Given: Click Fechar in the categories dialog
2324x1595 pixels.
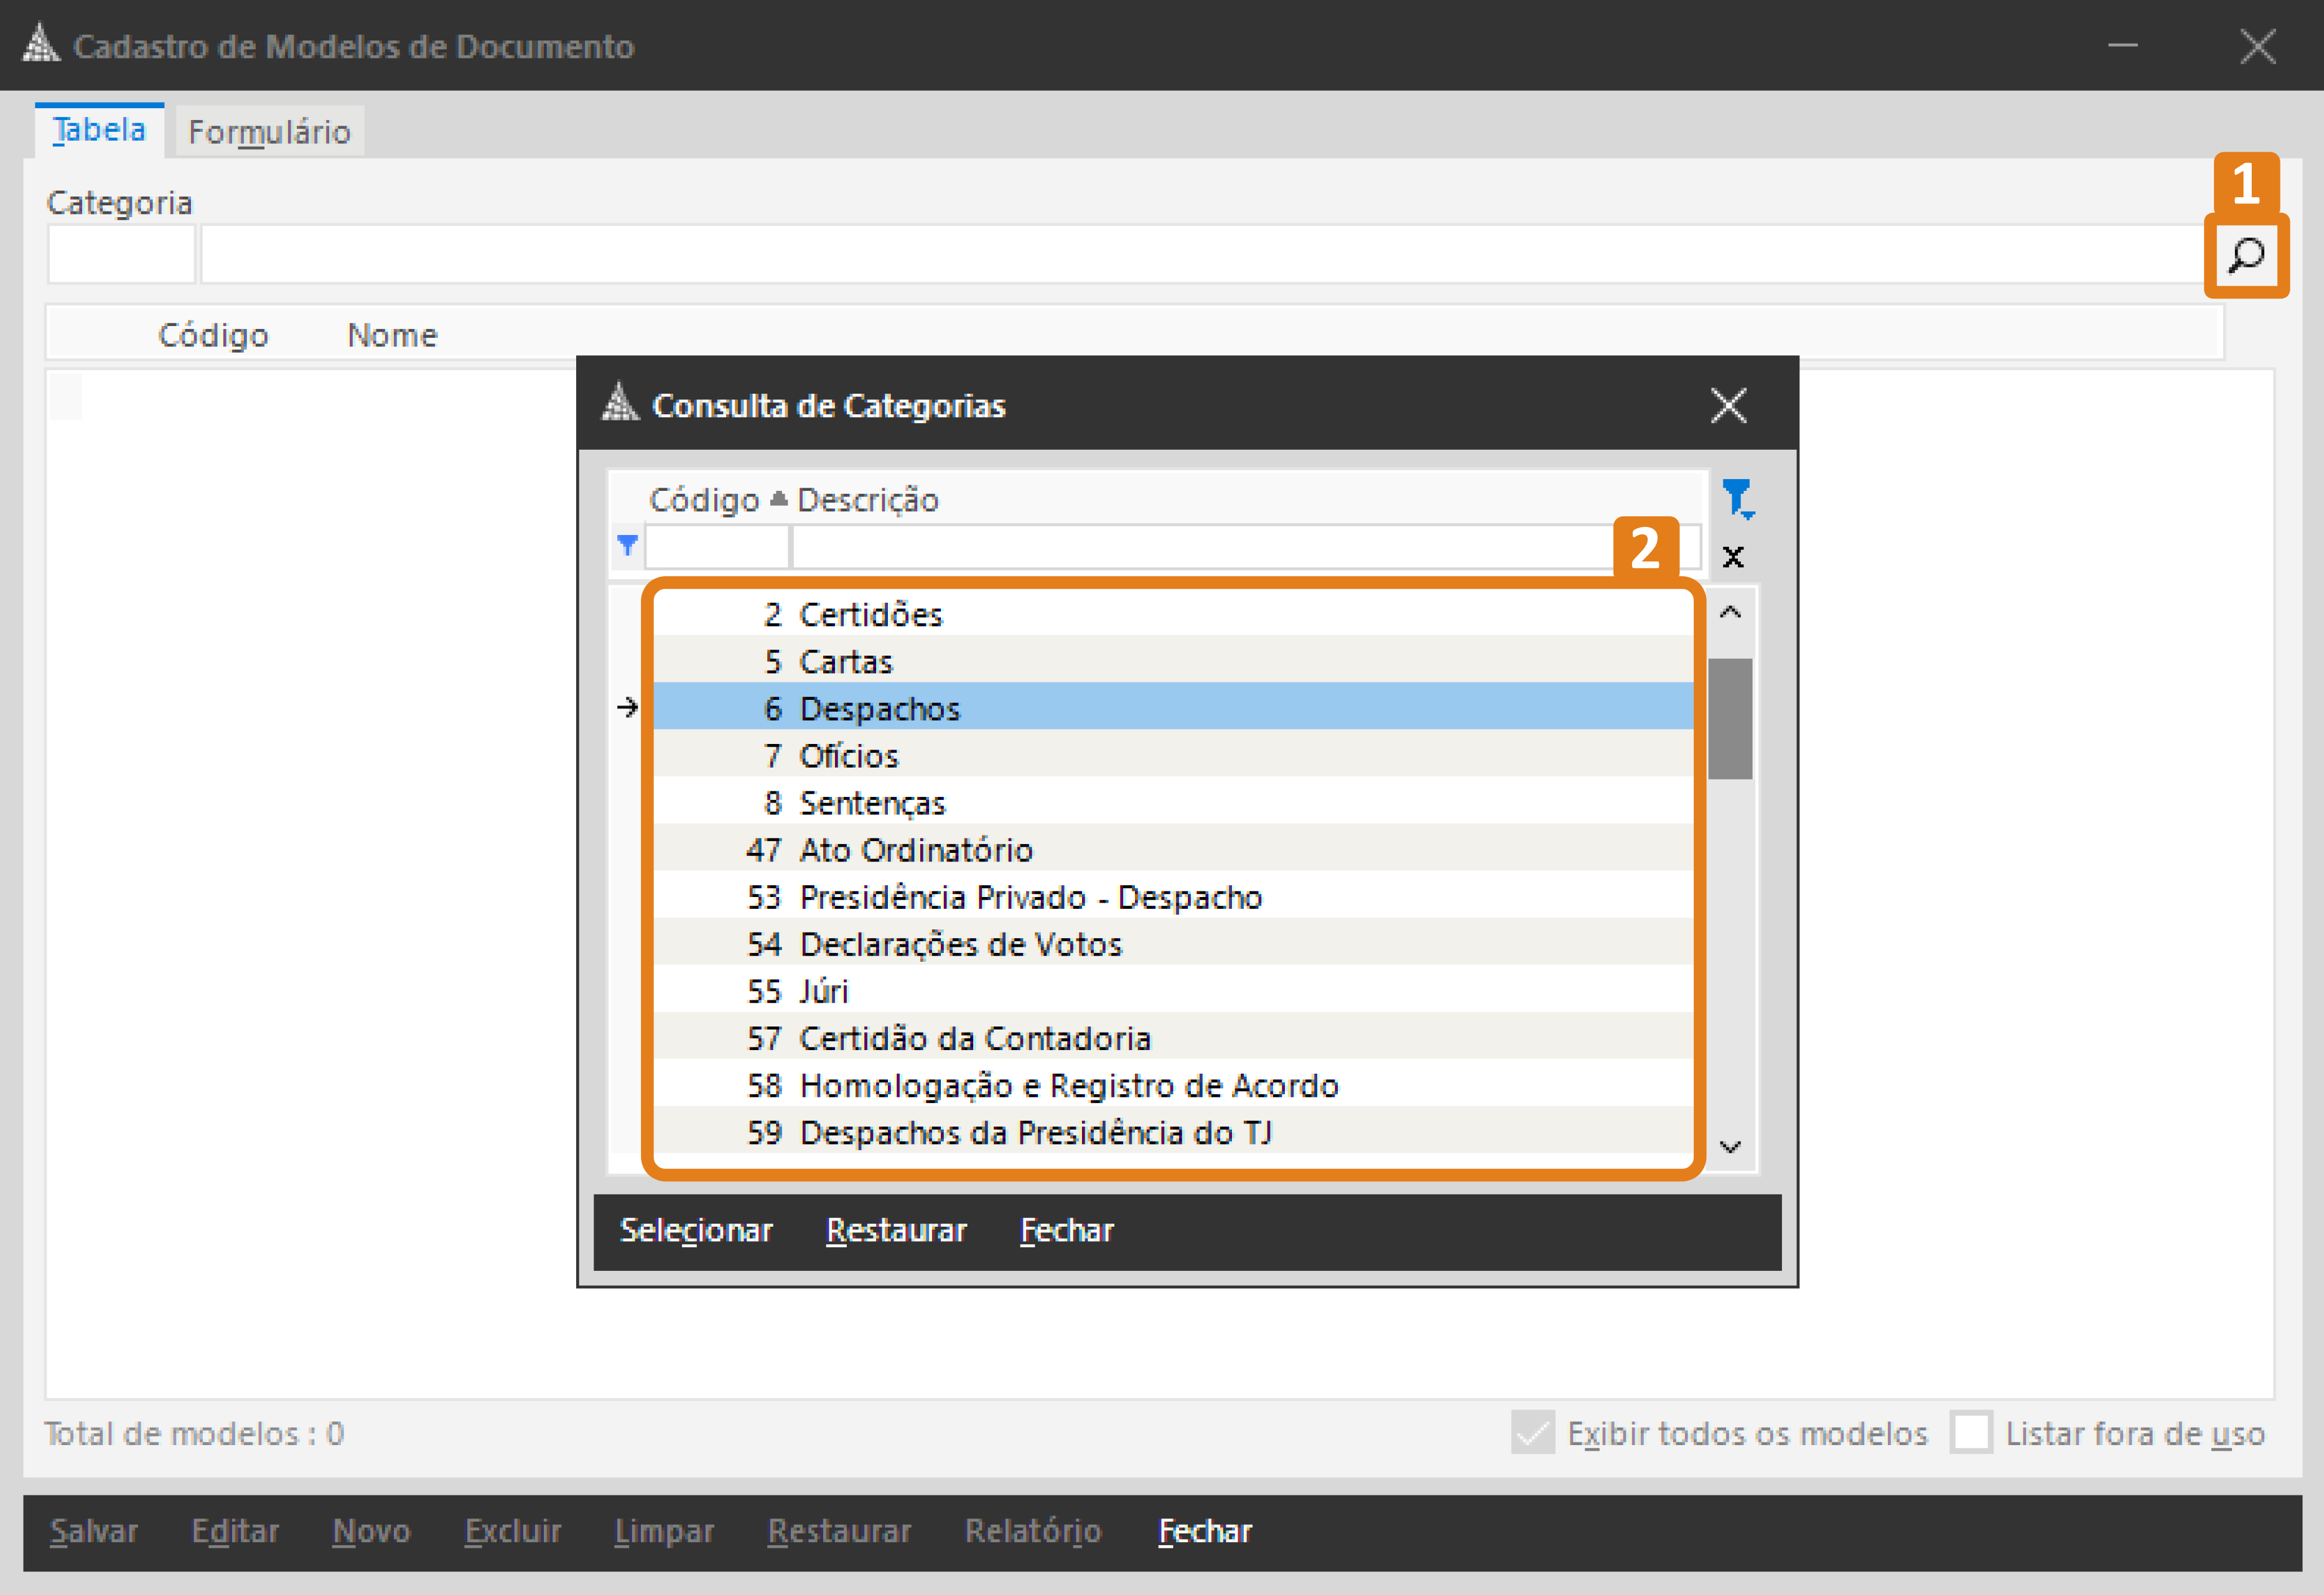Looking at the screenshot, I should pyautogui.click(x=1066, y=1230).
